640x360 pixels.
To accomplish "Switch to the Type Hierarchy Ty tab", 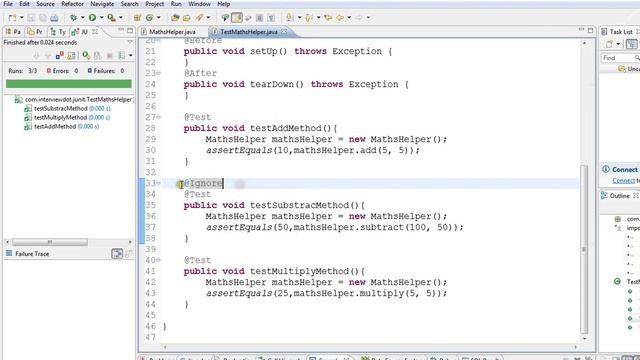I will pyautogui.click(x=58, y=32).
